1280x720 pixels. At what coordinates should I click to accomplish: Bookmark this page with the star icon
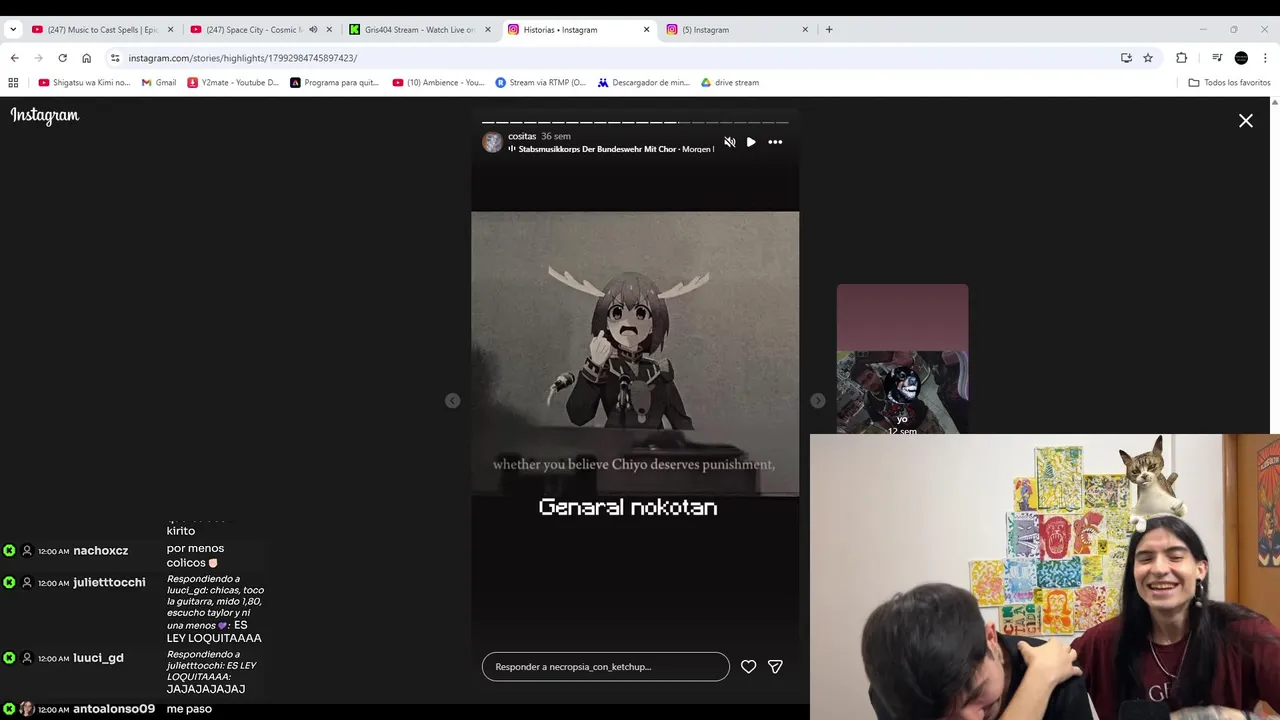pyautogui.click(x=1148, y=58)
